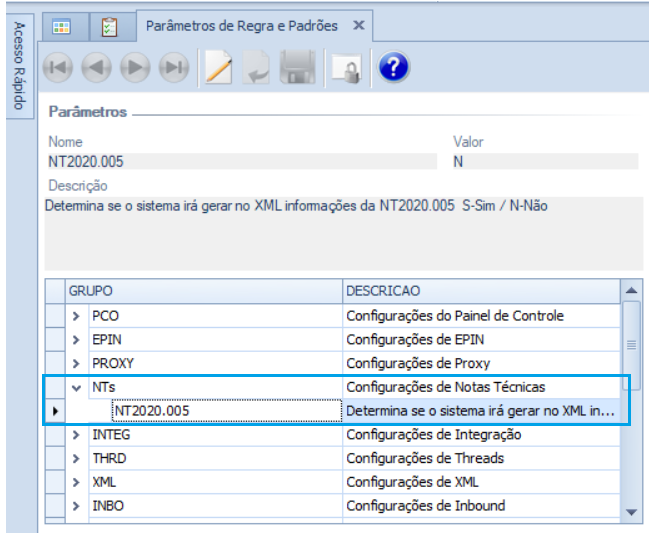
Task: Click Determina se o sistema description cell
Action: [x=481, y=411]
